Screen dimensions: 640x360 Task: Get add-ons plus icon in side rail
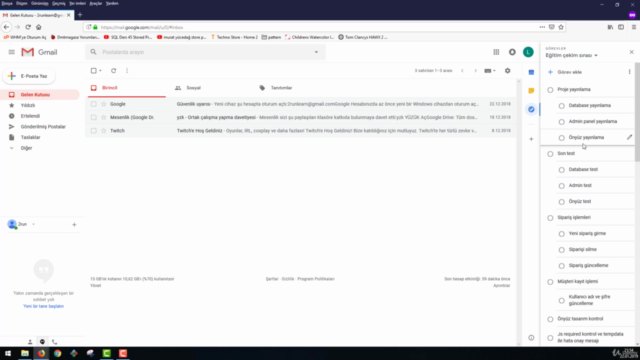coord(531,139)
